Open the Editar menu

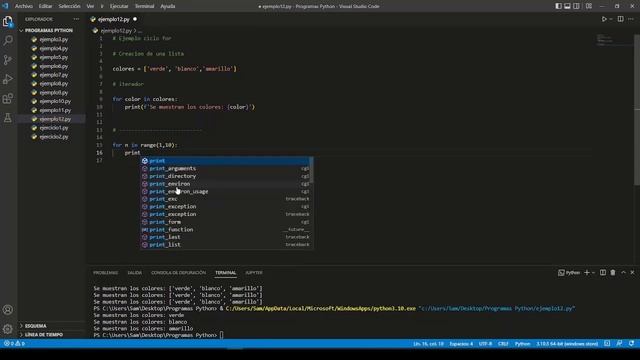45,6
